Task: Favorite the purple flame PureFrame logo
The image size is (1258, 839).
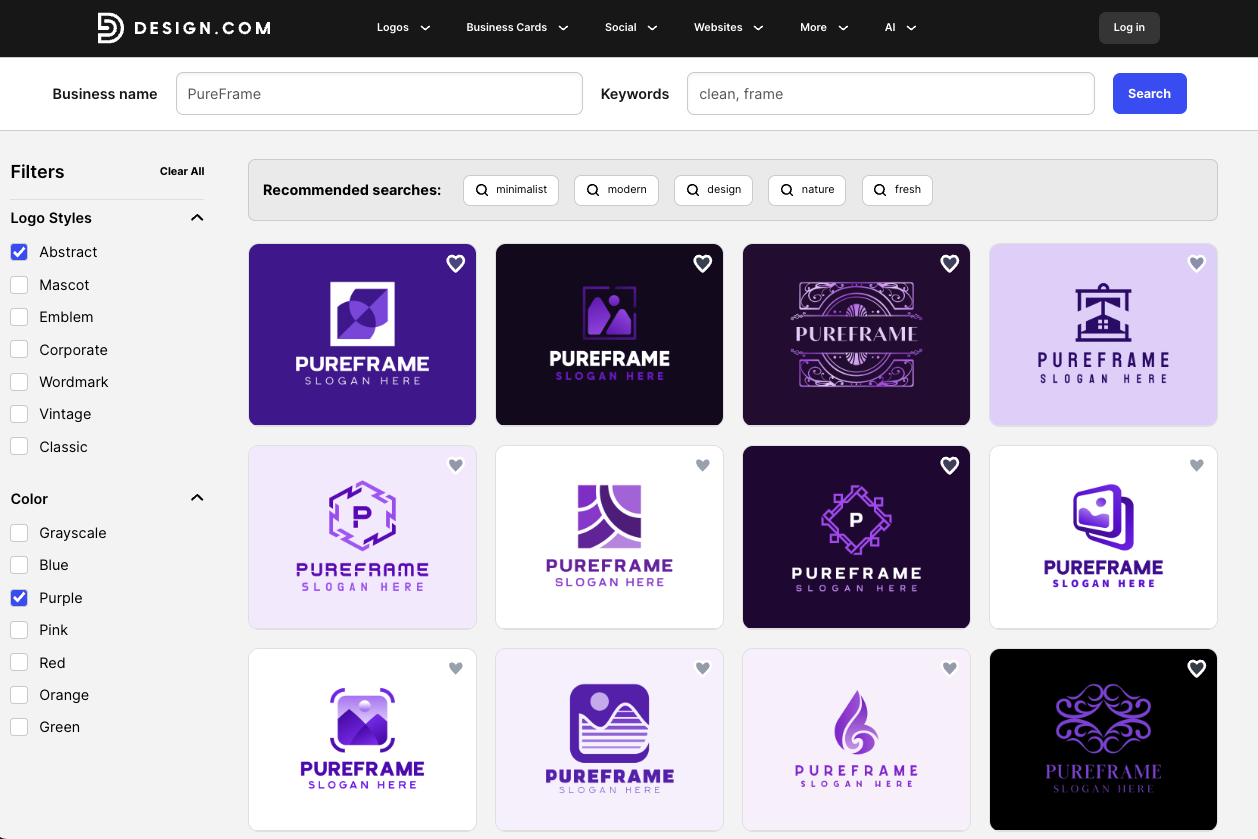Action: (x=950, y=668)
